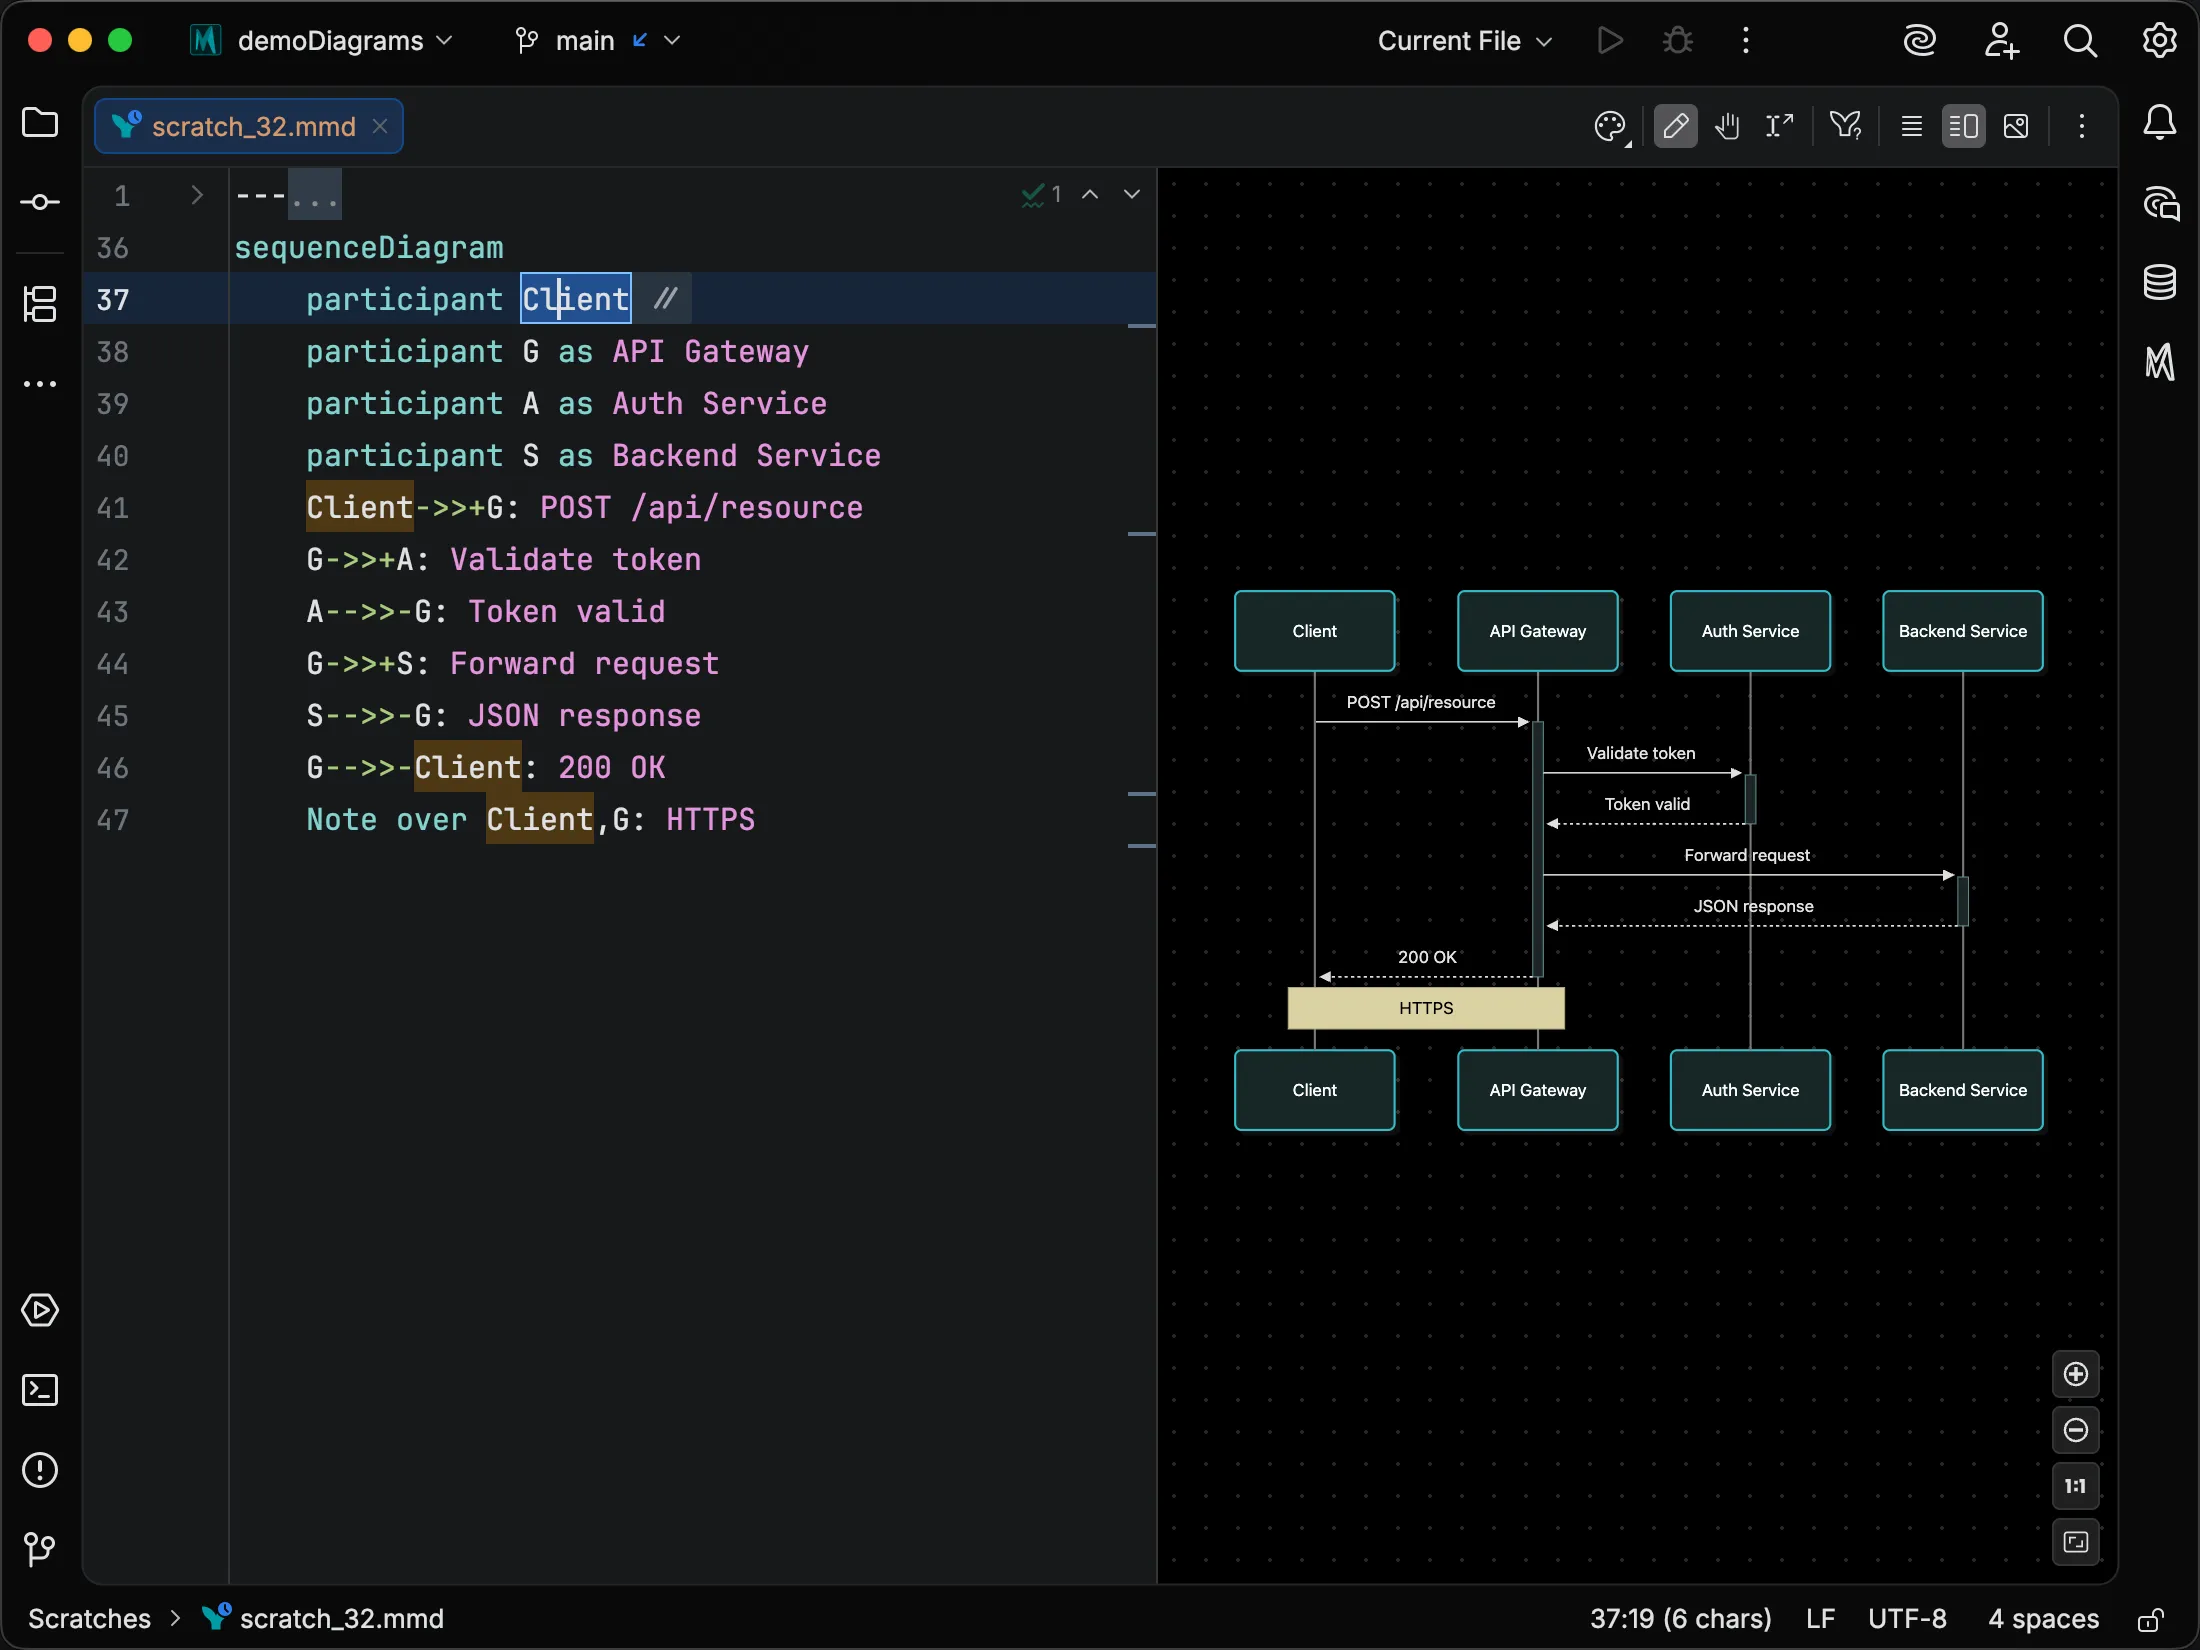
Task: Open the Notifications bell
Action: [2160, 123]
